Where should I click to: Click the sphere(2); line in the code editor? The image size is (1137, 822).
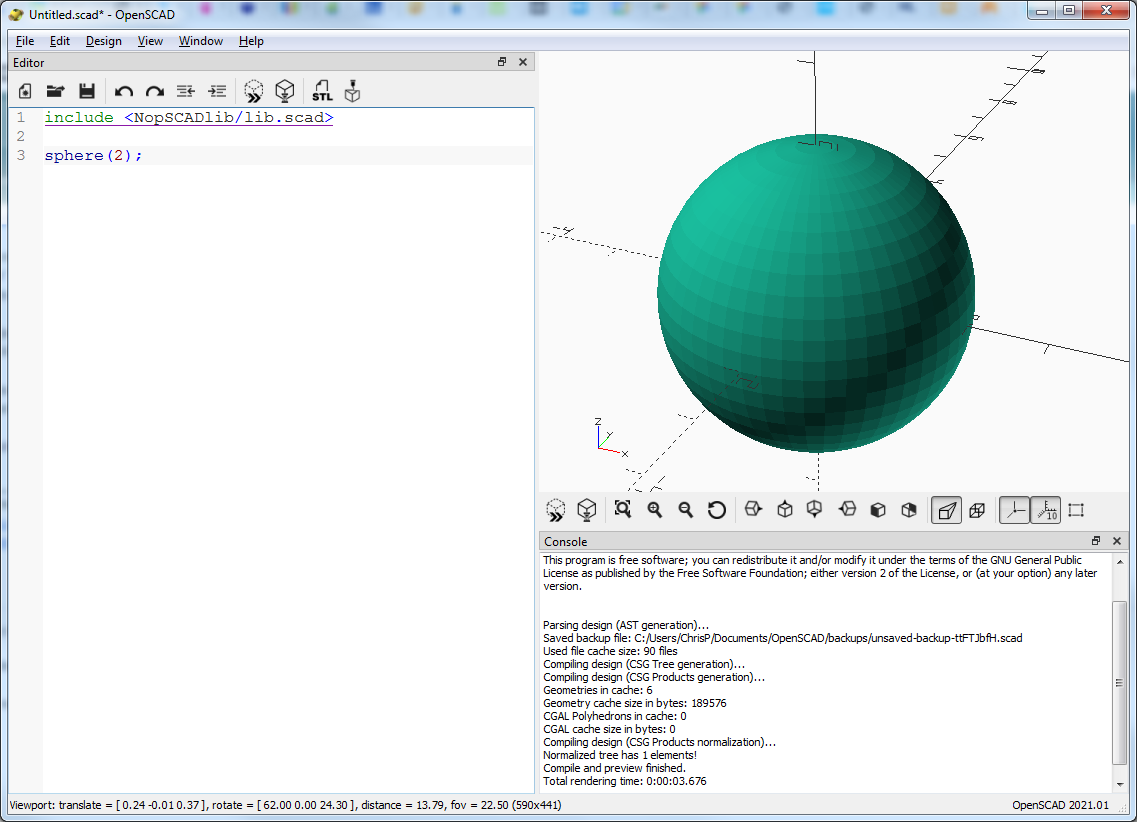[x=94, y=156]
